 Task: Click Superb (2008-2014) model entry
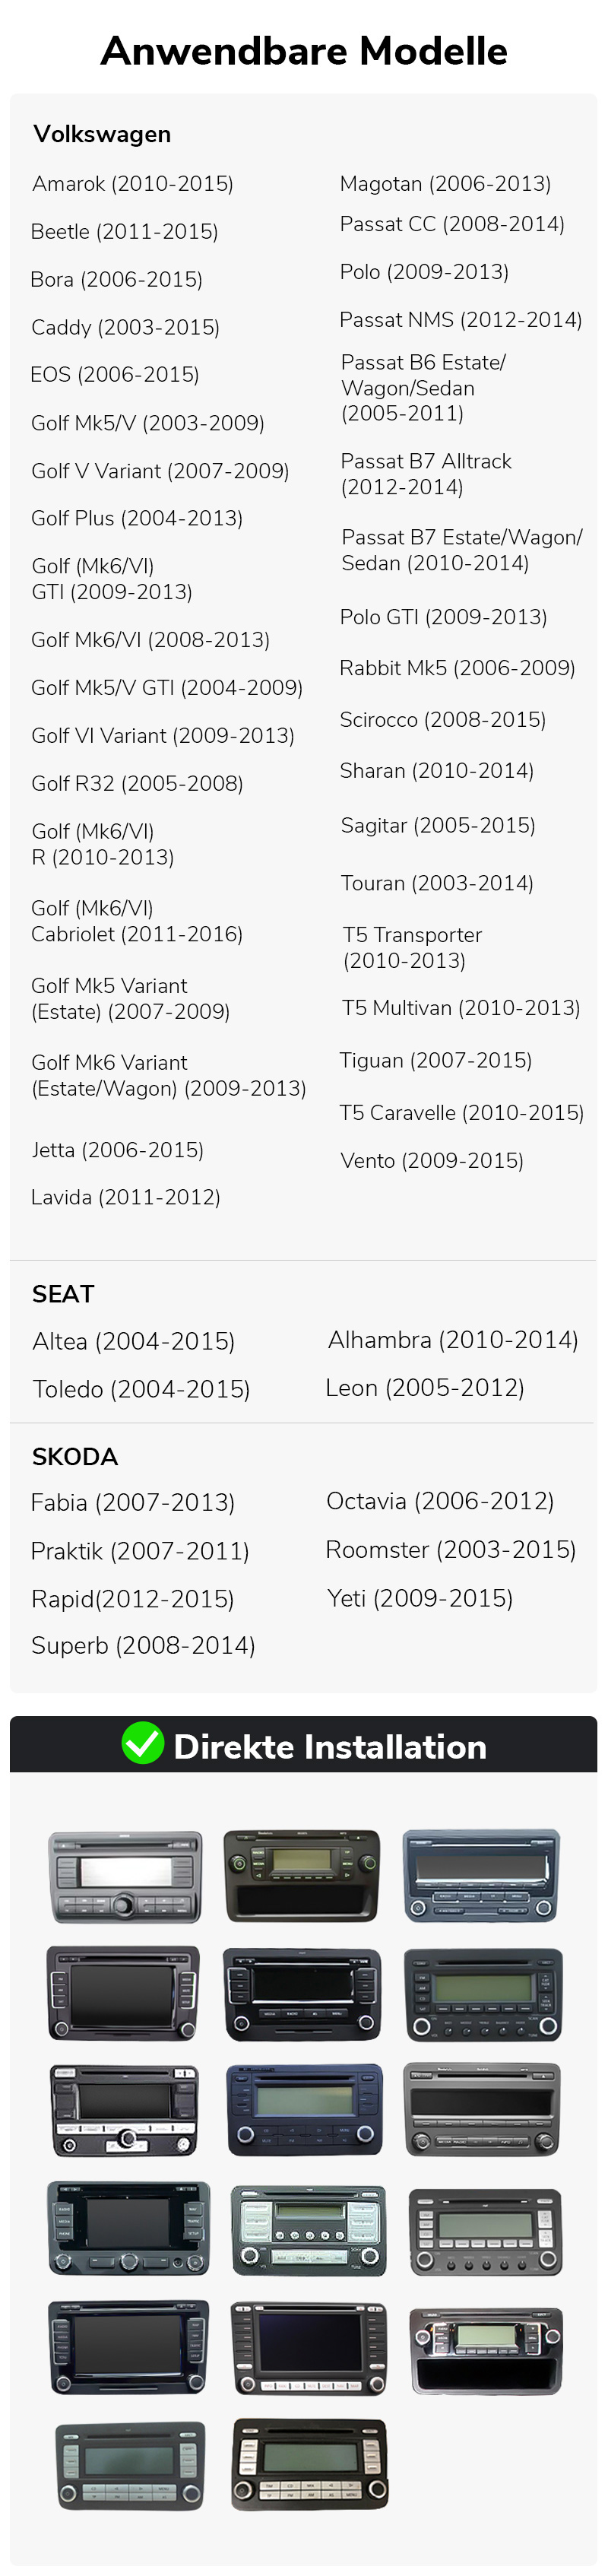click(x=143, y=1645)
